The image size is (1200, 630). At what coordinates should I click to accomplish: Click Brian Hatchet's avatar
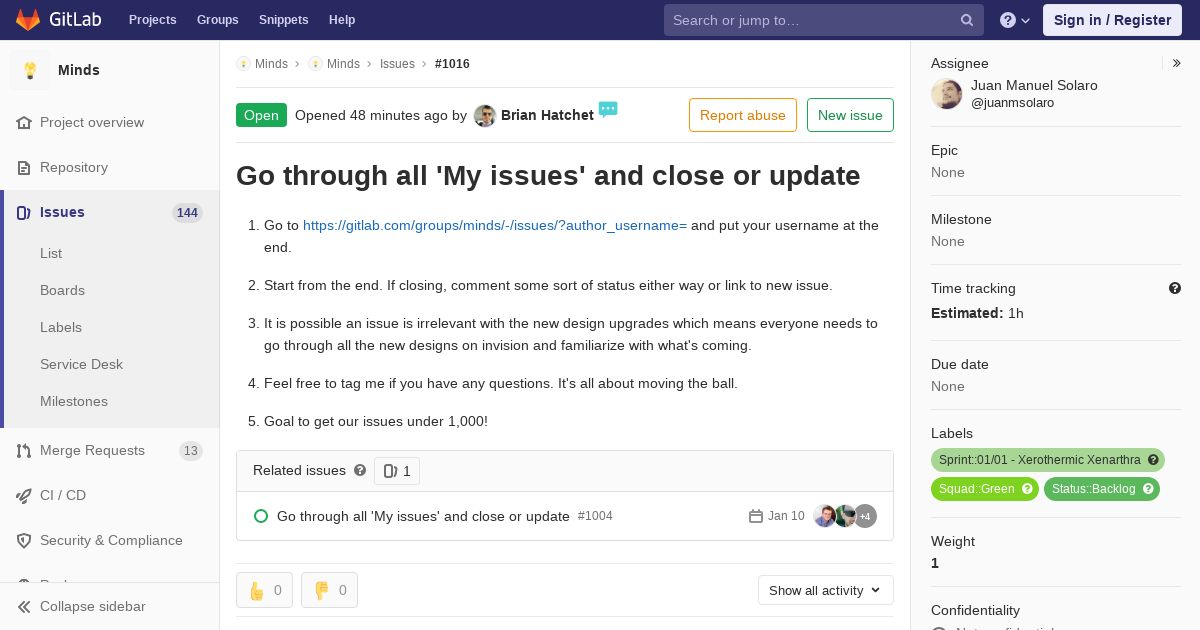pos(485,116)
